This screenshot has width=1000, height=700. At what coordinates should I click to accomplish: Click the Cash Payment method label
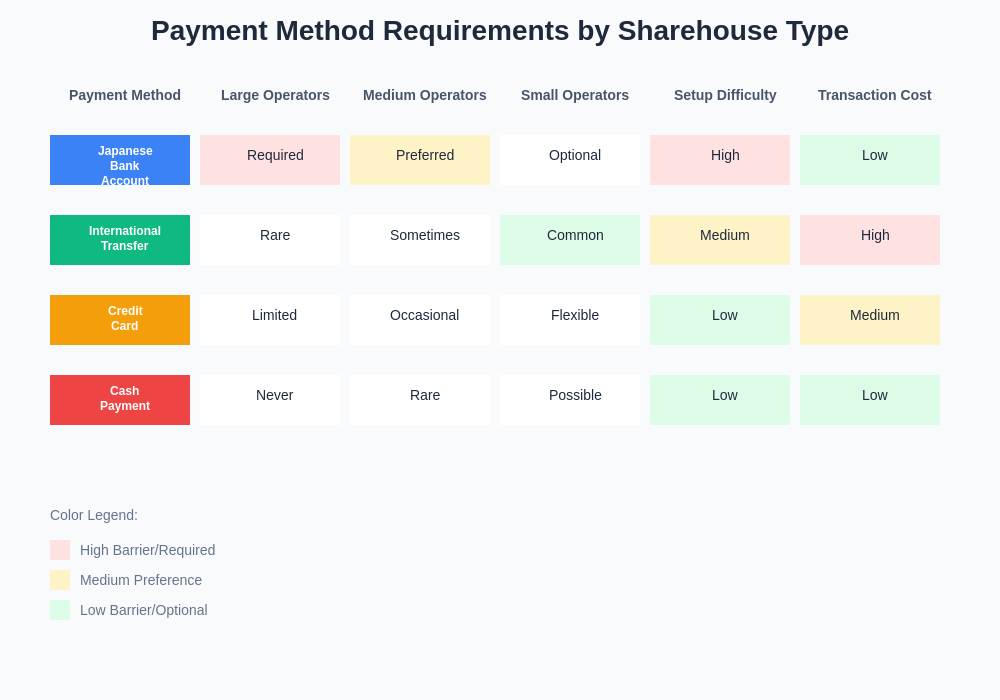click(120, 400)
